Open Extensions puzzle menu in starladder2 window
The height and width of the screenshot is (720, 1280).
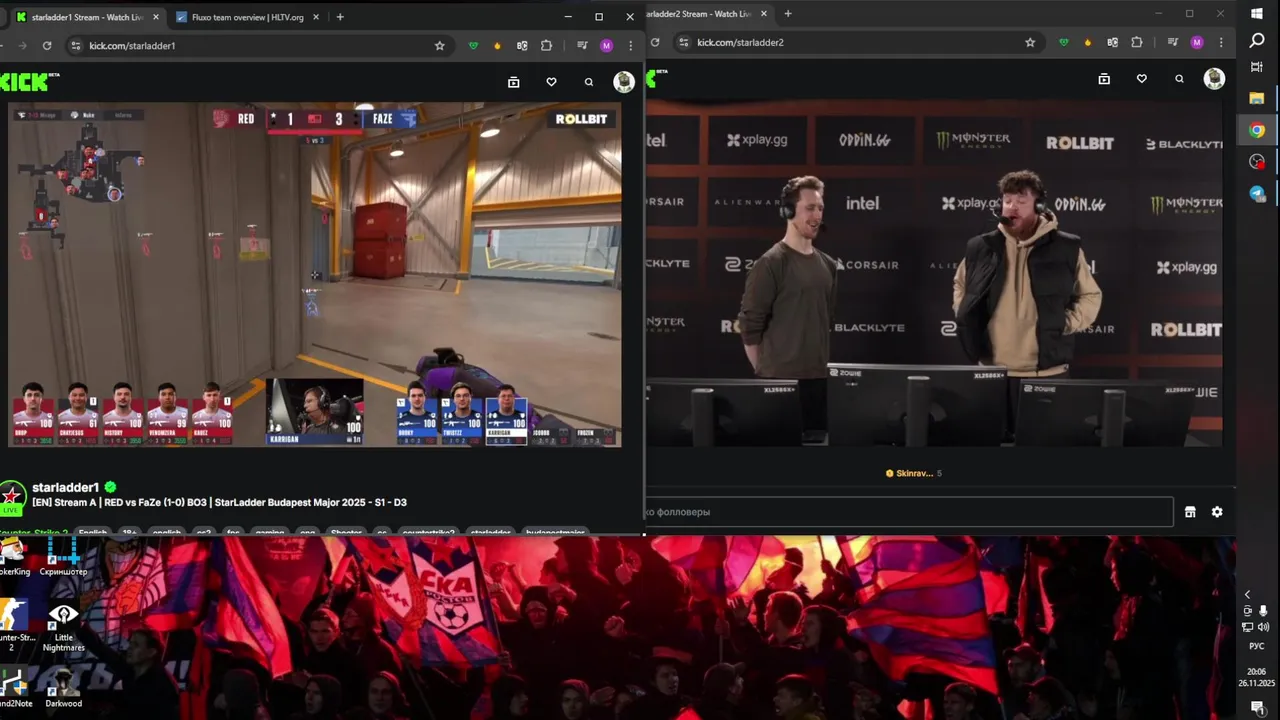tap(1137, 42)
